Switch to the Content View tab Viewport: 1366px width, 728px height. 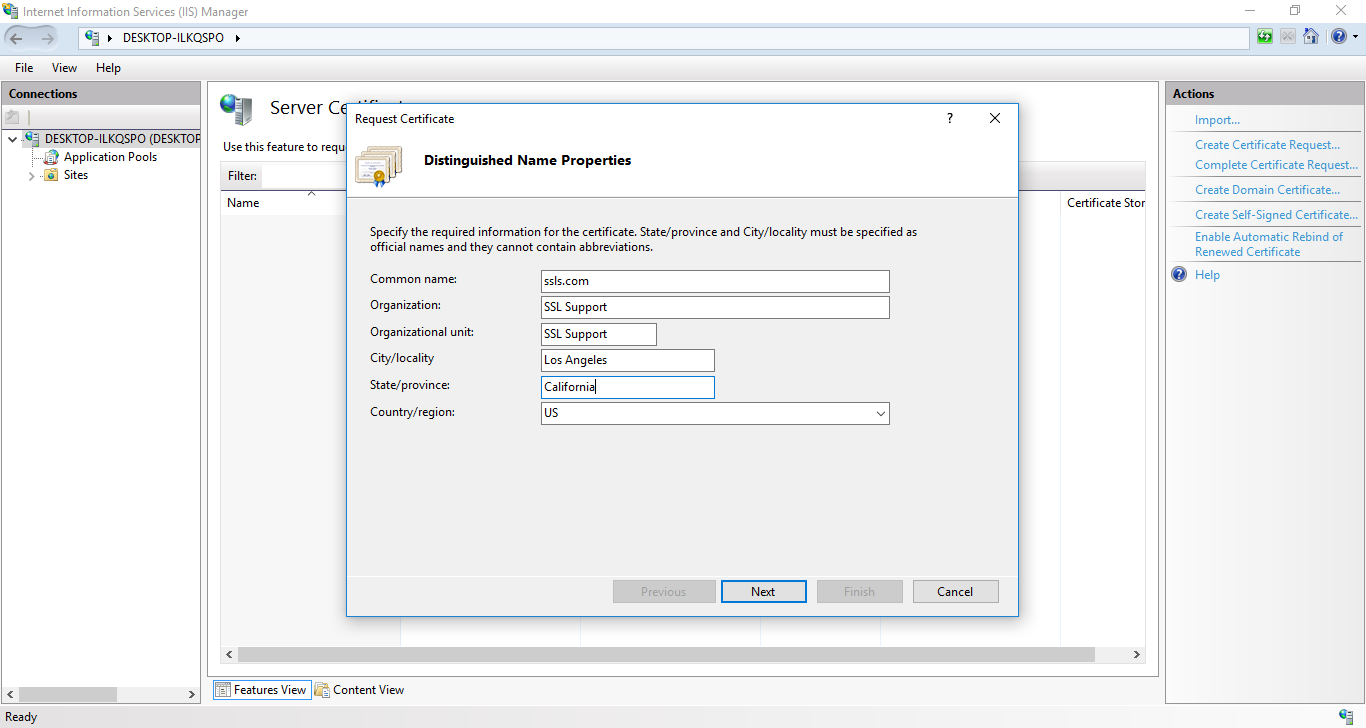(x=360, y=690)
